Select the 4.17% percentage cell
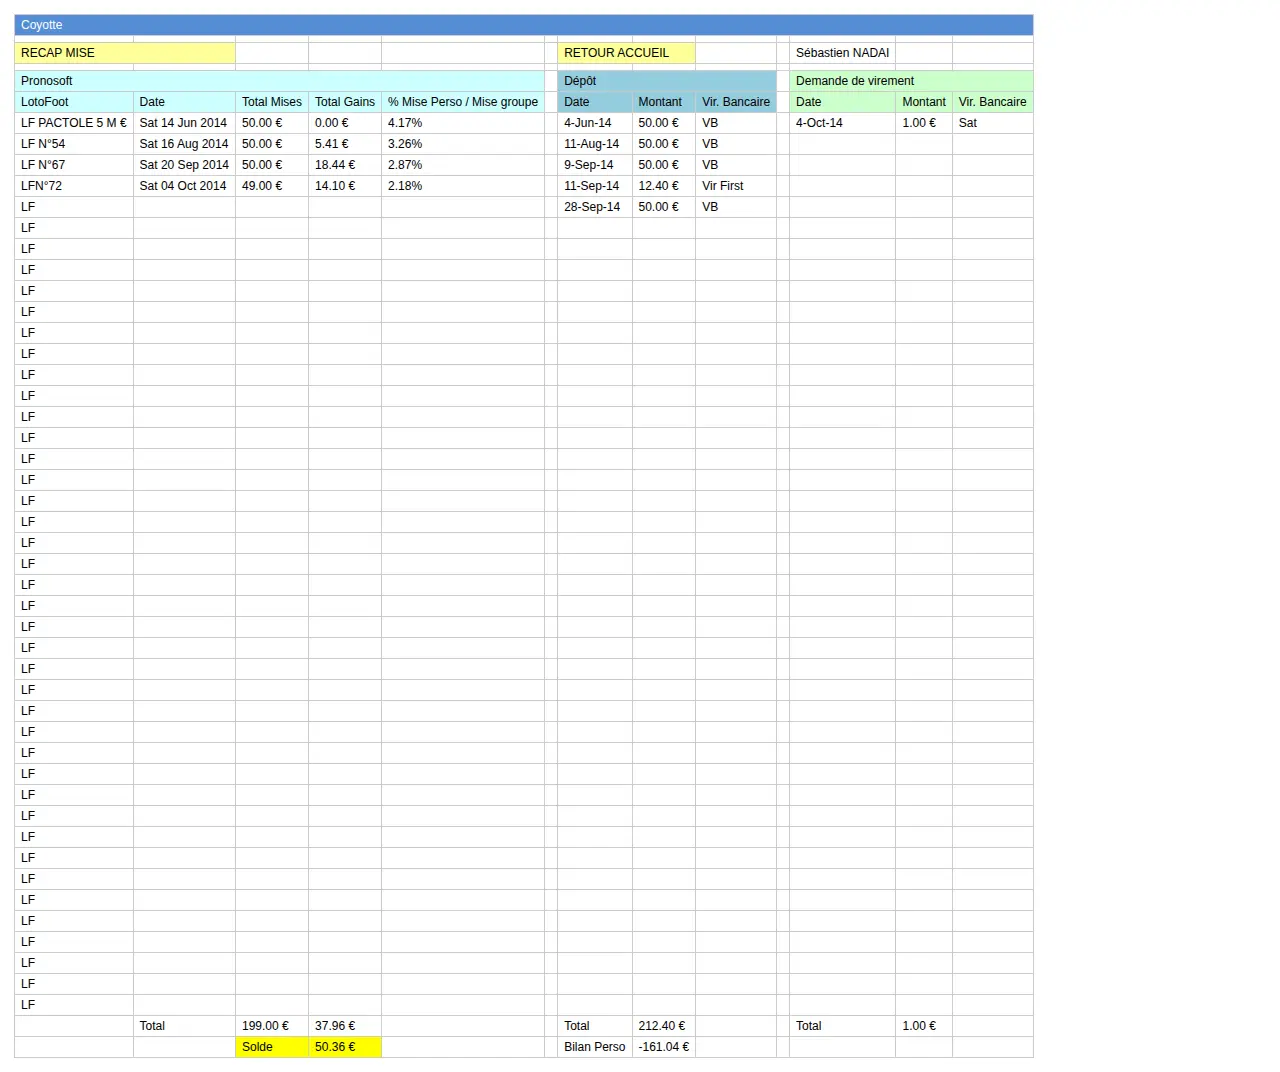This screenshot has width=1280, height=1072. point(463,123)
